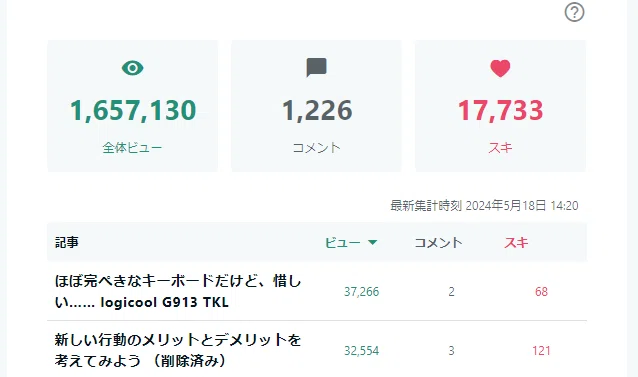Click the green eye views icon

(x=133, y=68)
